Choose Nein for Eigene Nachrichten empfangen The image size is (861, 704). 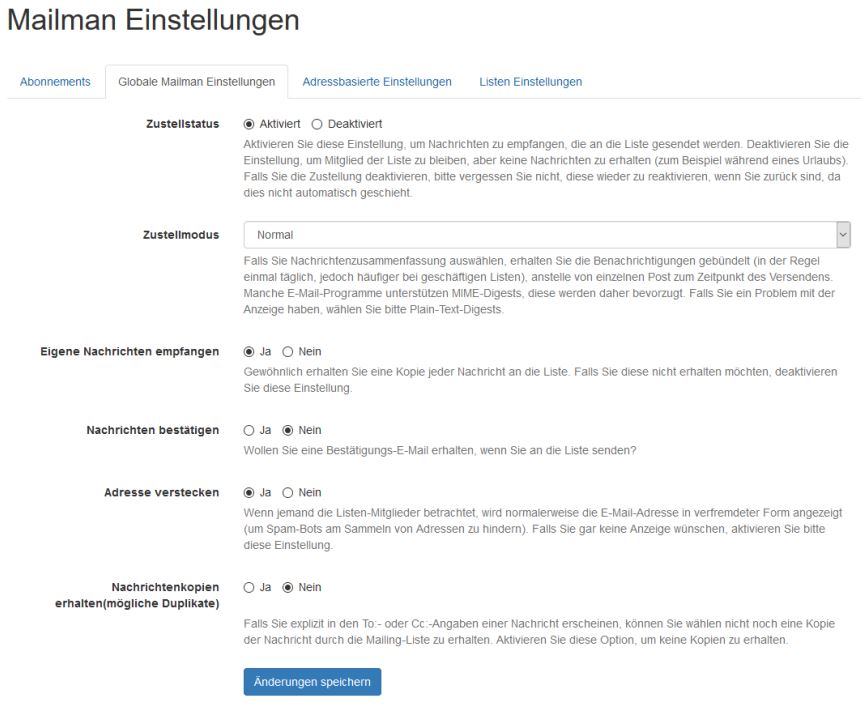click(x=288, y=352)
